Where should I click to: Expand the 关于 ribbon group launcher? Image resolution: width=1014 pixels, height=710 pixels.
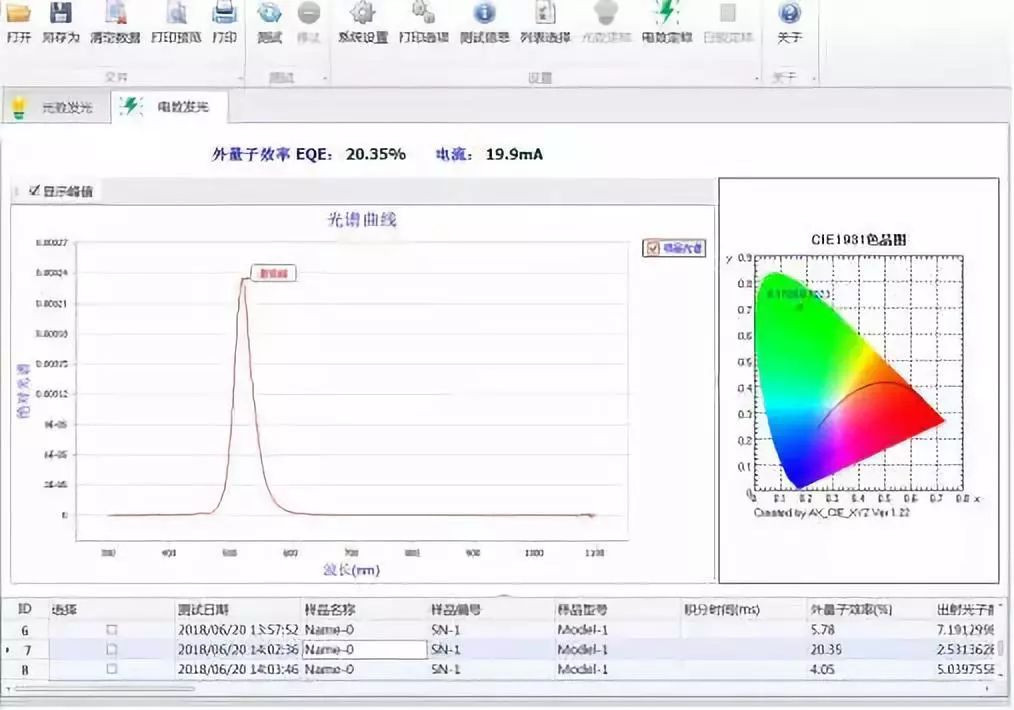(x=814, y=79)
